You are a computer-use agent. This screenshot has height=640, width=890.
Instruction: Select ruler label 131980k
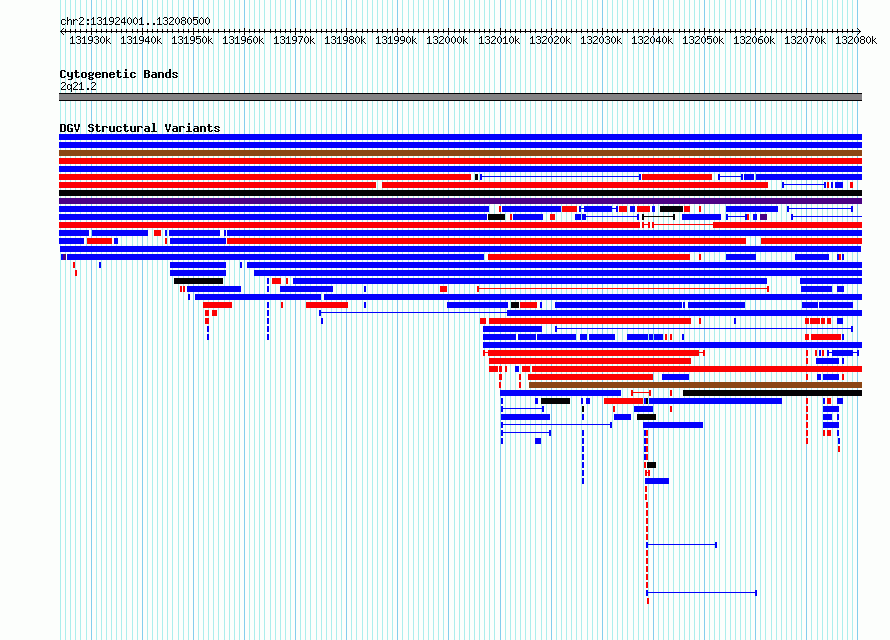pyautogui.click(x=345, y=40)
